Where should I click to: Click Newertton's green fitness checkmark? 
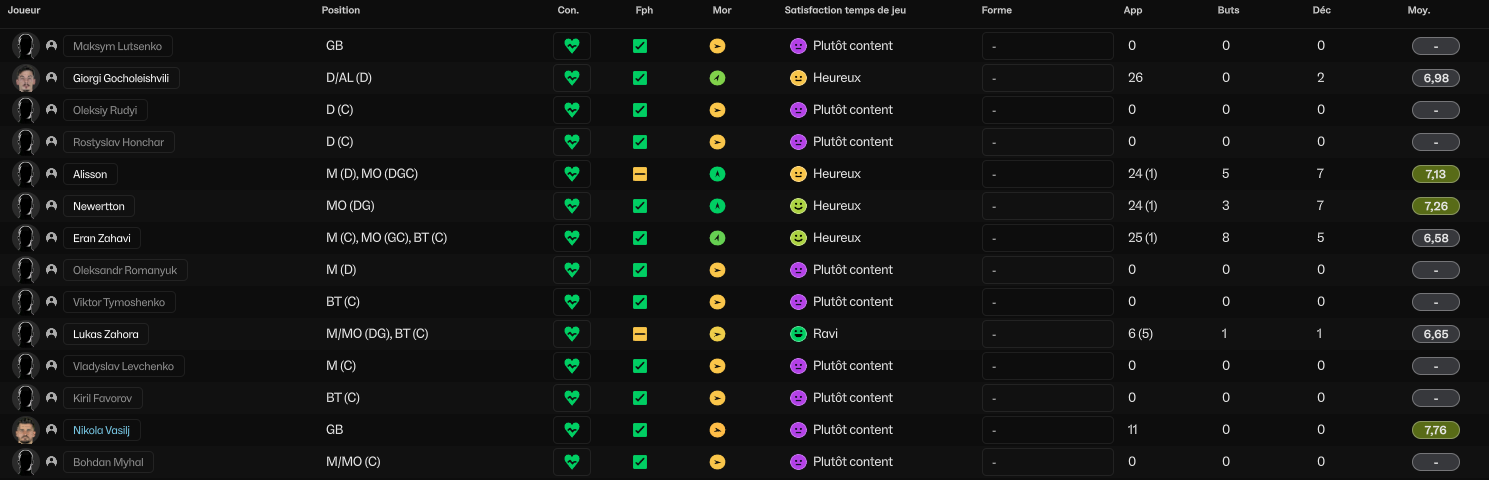[x=640, y=206]
